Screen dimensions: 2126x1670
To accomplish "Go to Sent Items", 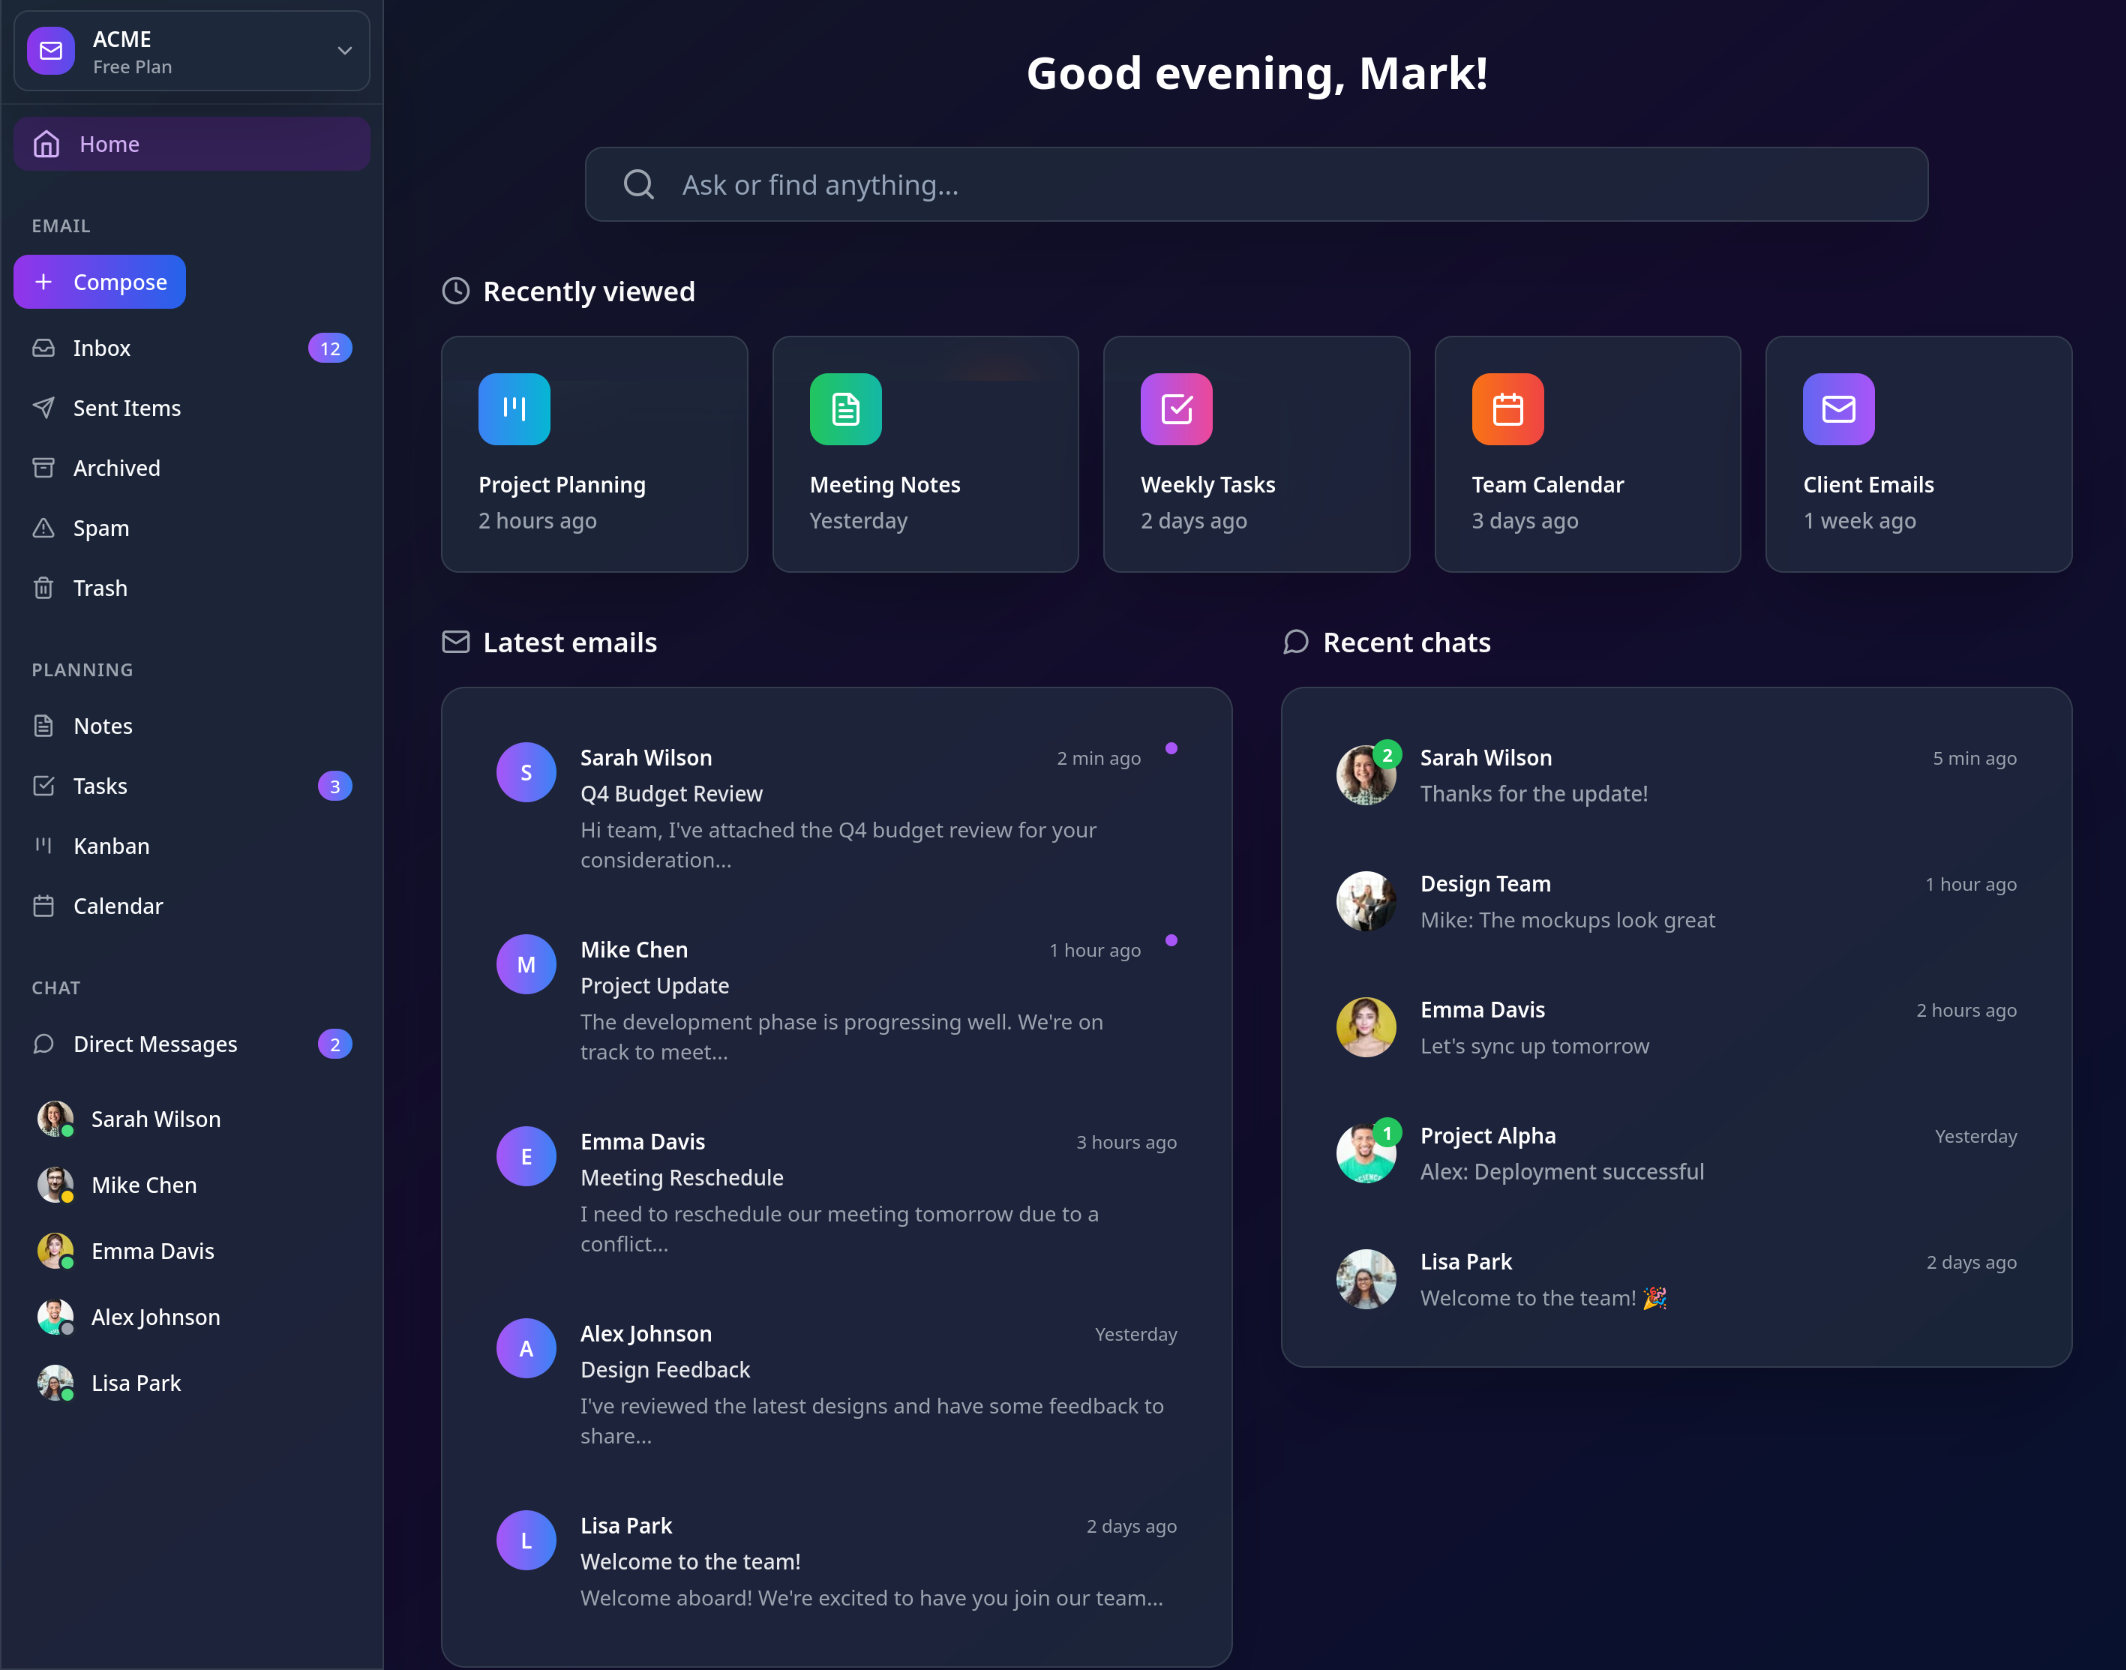I will [127, 408].
